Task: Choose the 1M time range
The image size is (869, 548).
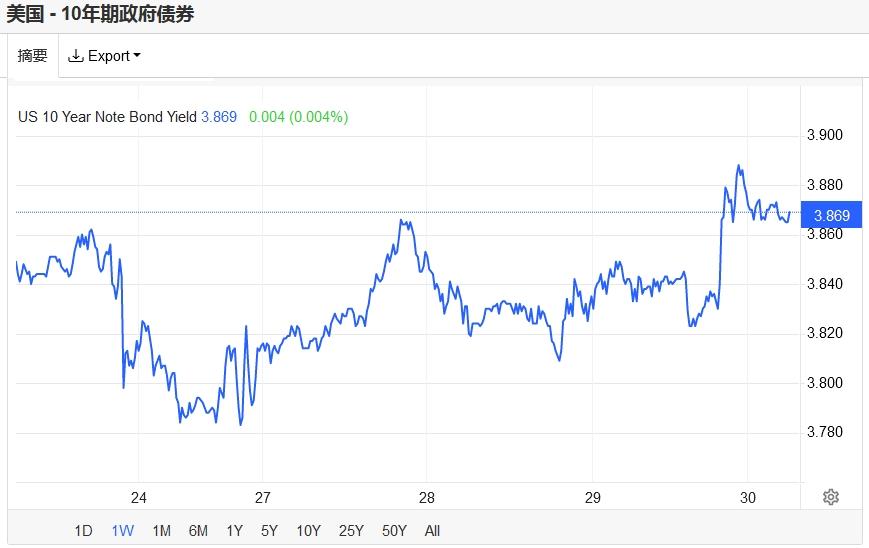Action: coord(161,531)
